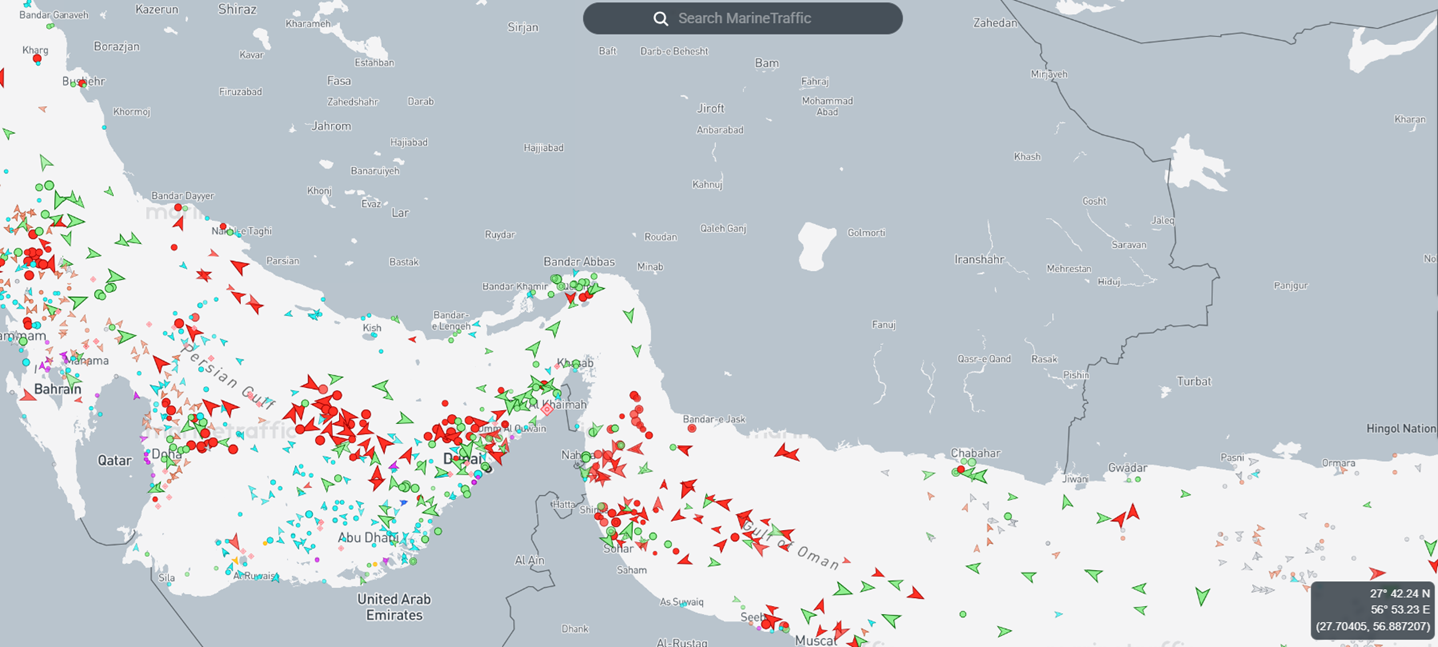
Task: Click the magnifier icon in the search bar
Action: tap(660, 19)
